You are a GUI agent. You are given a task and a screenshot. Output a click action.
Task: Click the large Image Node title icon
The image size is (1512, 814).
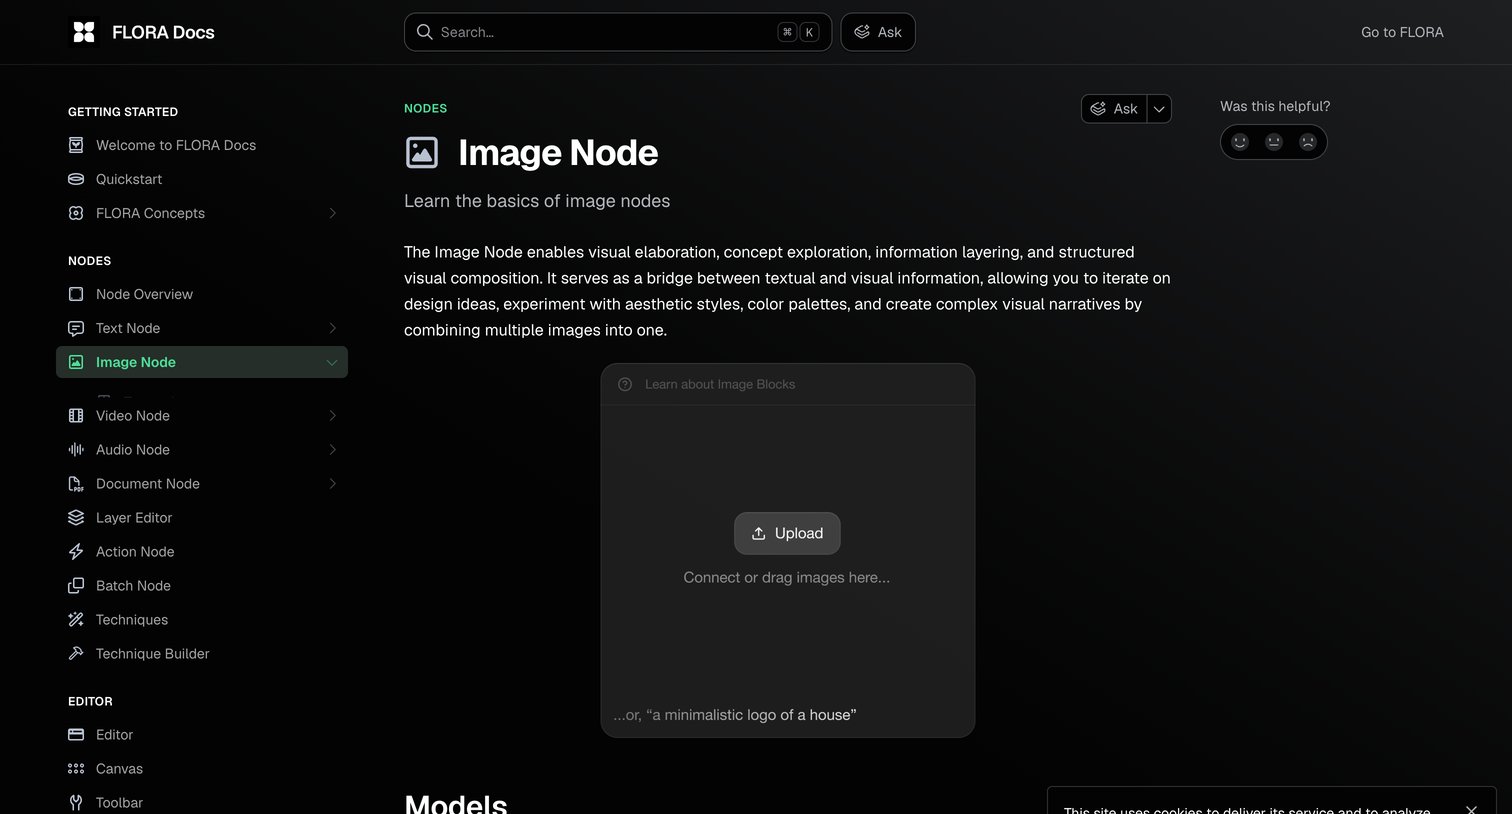(x=422, y=152)
